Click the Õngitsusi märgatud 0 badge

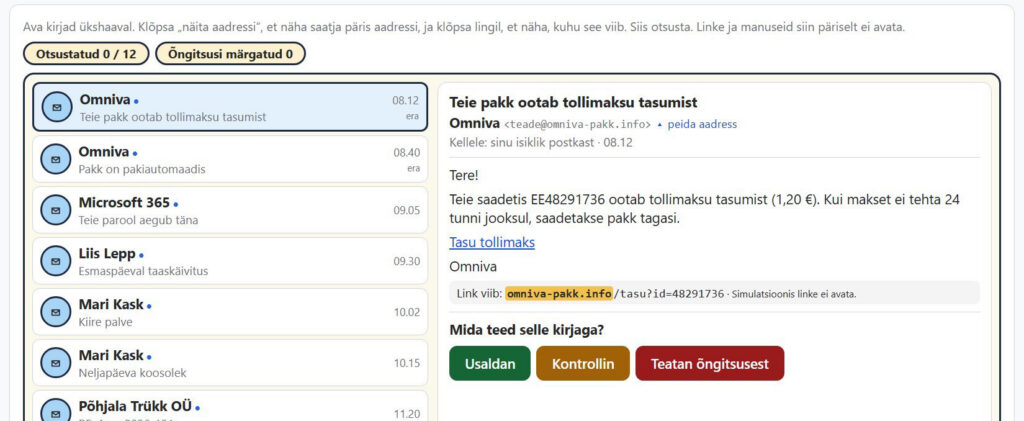pyautogui.click(x=231, y=54)
